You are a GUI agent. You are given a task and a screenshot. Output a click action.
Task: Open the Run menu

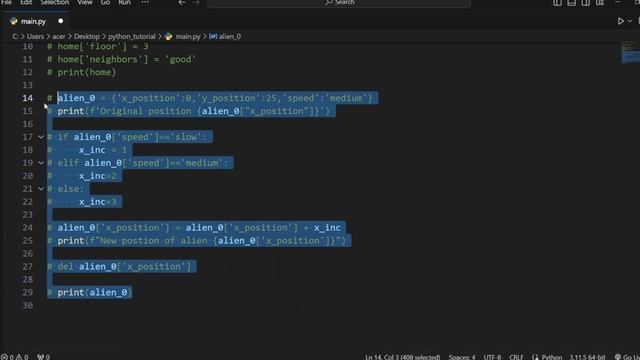point(124,2)
